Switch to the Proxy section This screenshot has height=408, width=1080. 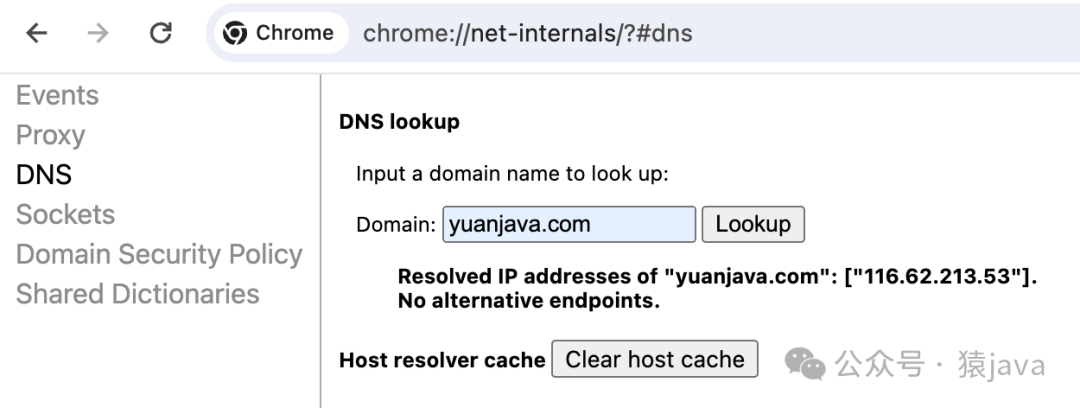(x=50, y=135)
